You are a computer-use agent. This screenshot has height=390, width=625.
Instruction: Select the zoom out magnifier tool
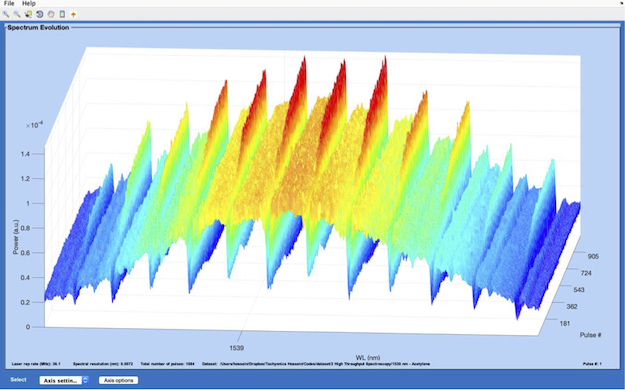(17, 14)
